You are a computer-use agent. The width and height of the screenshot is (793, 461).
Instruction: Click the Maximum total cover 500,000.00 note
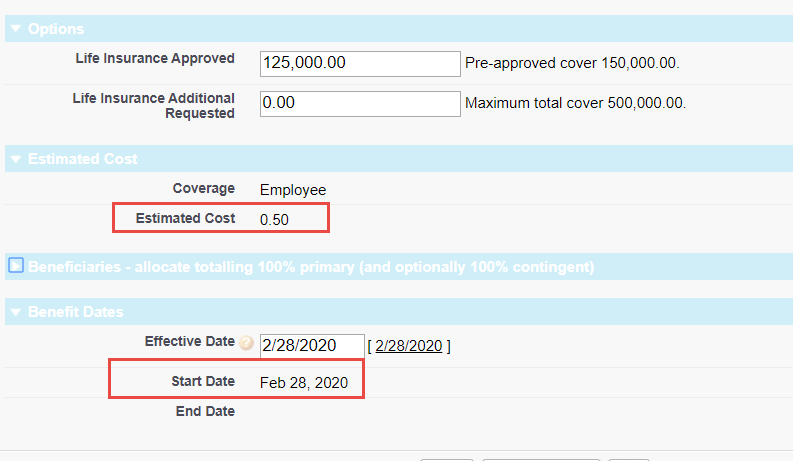pos(576,103)
